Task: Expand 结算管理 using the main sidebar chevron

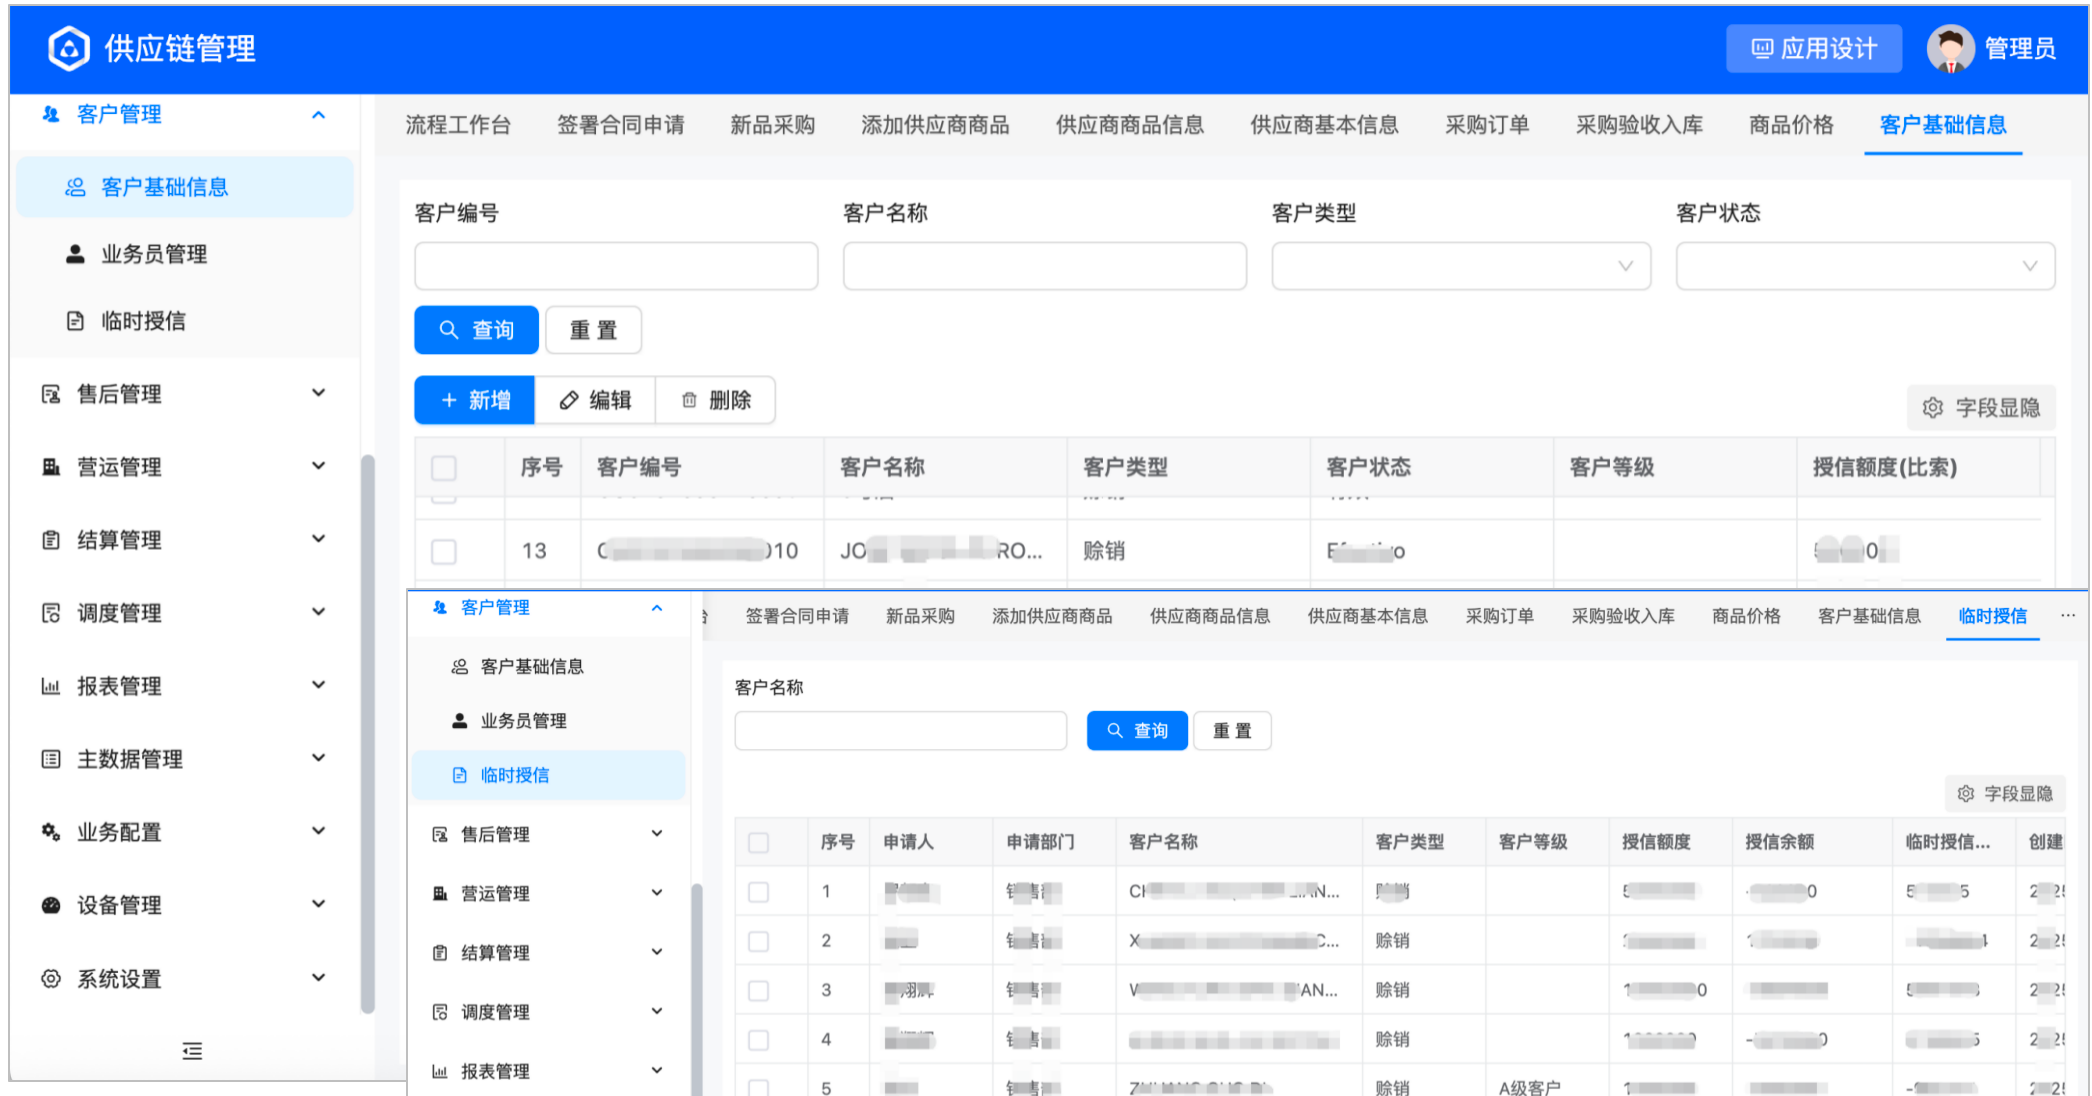Action: (x=318, y=539)
